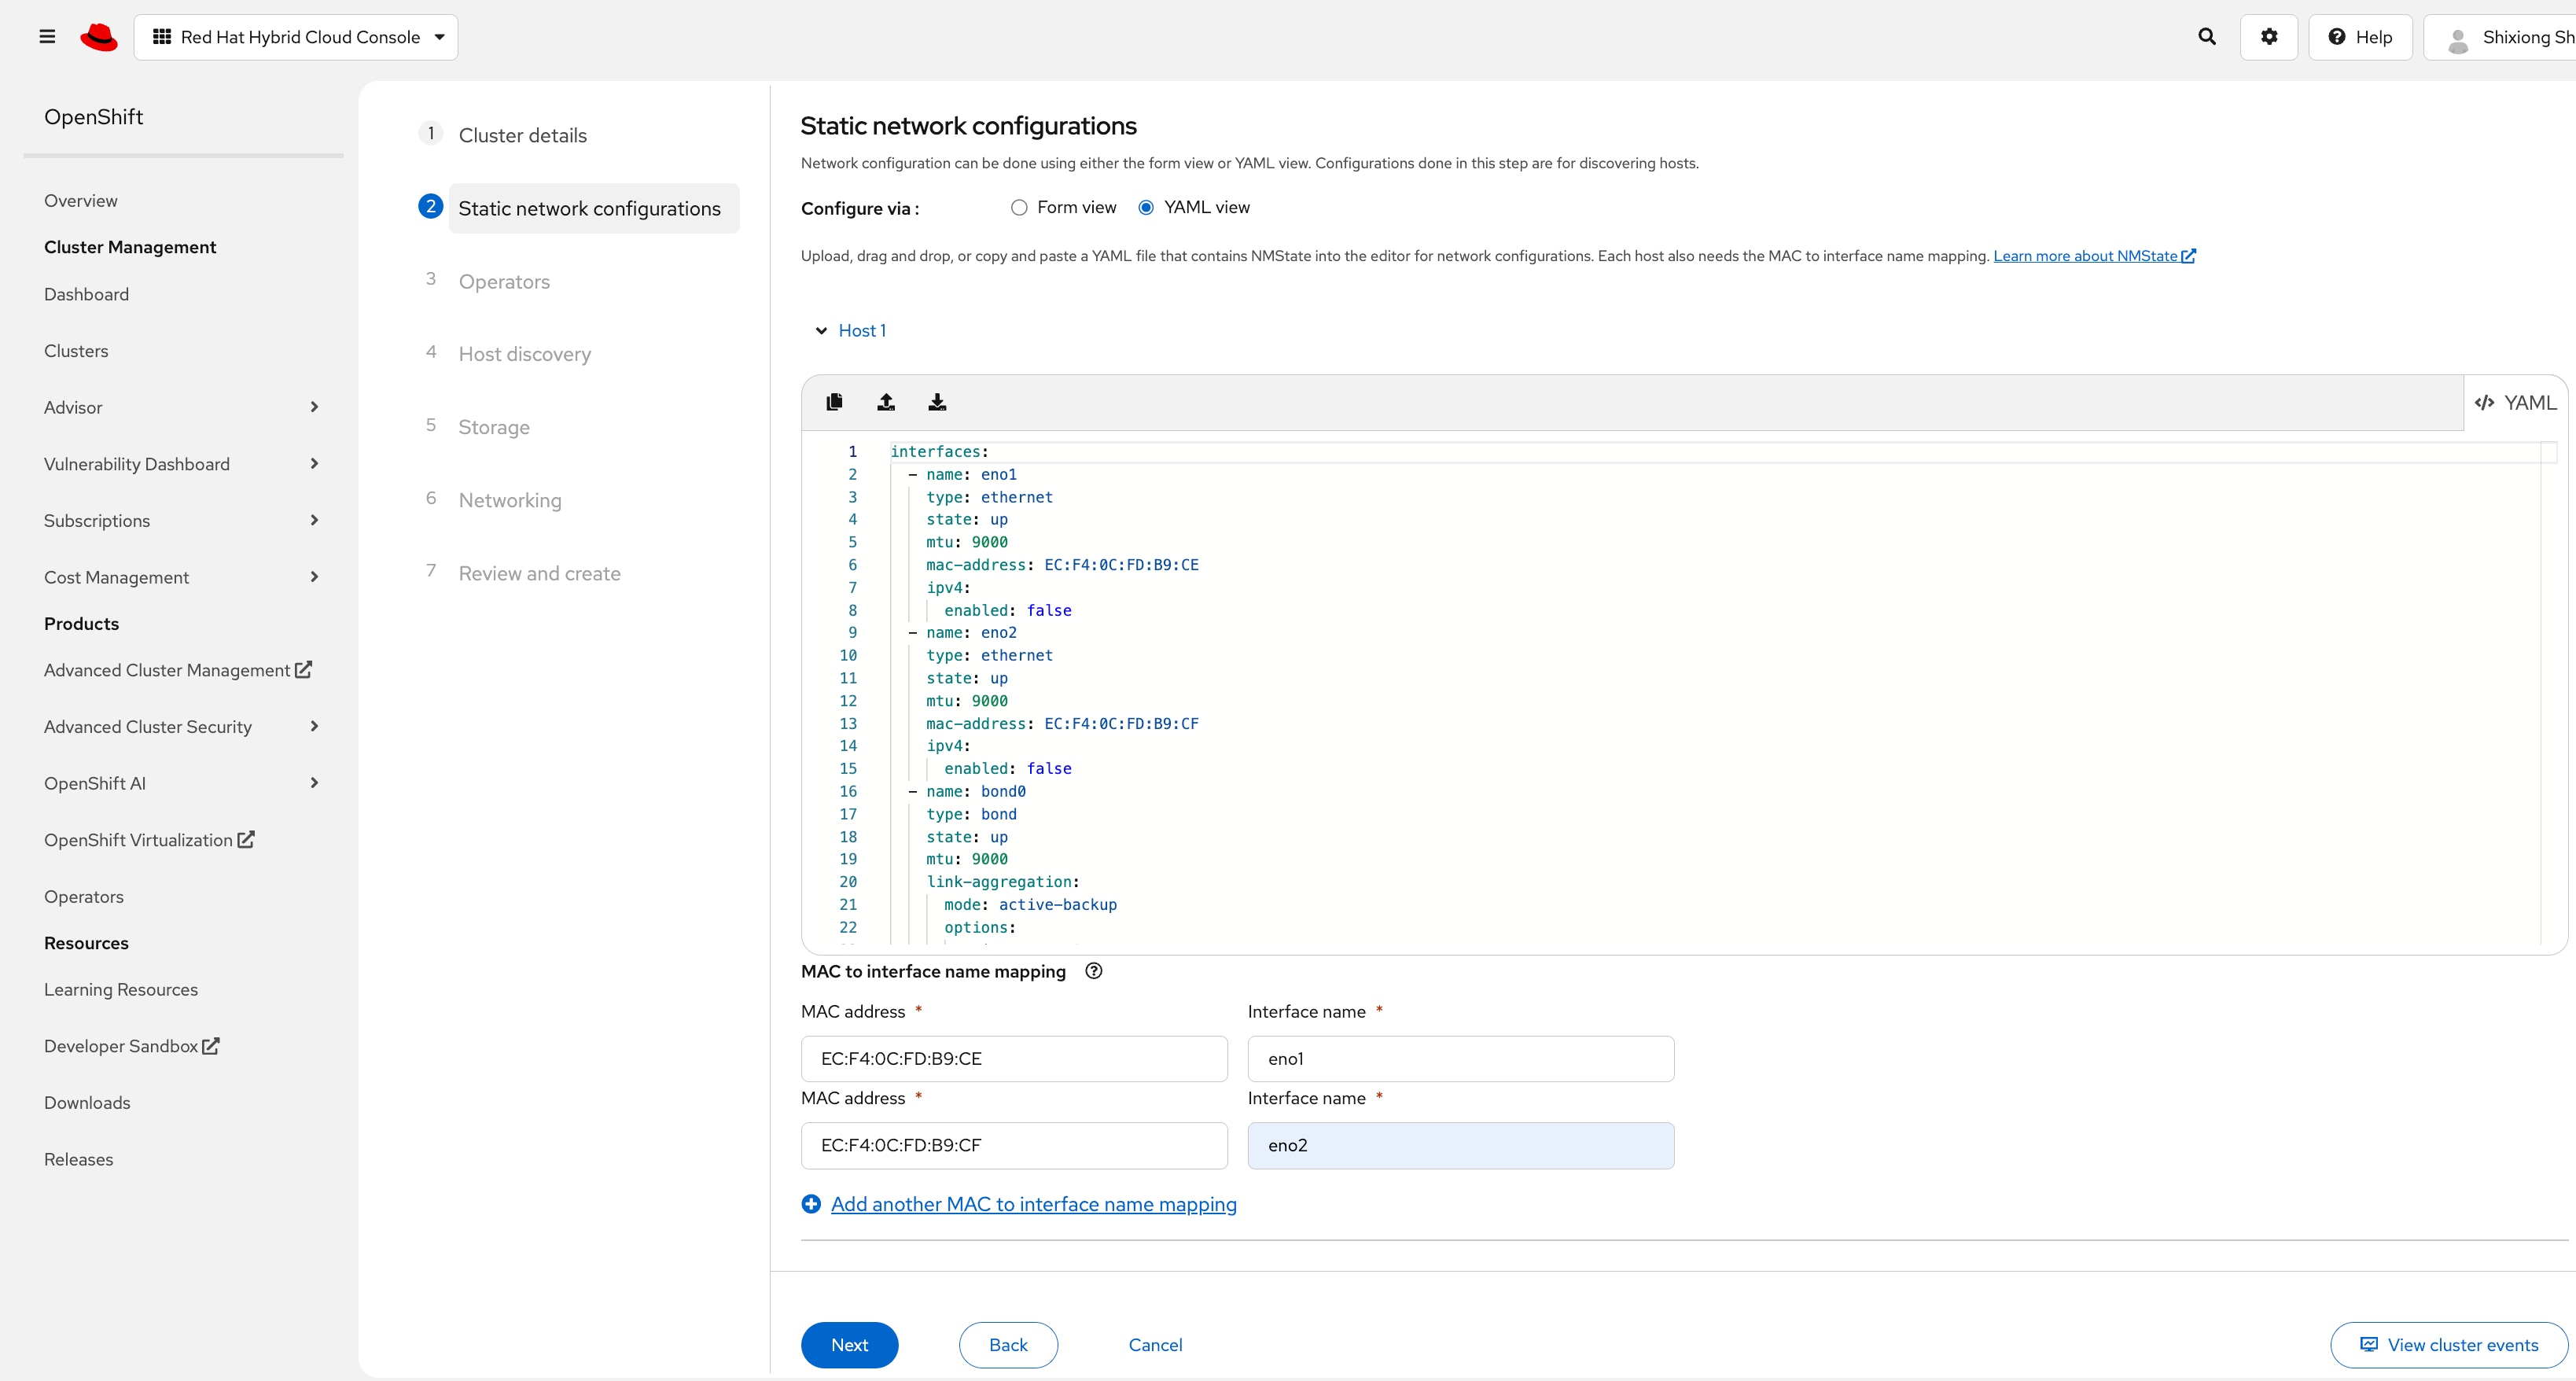The image size is (2576, 1381).
Task: Go to Cluster details wizard step
Action: pyautogui.click(x=523, y=135)
